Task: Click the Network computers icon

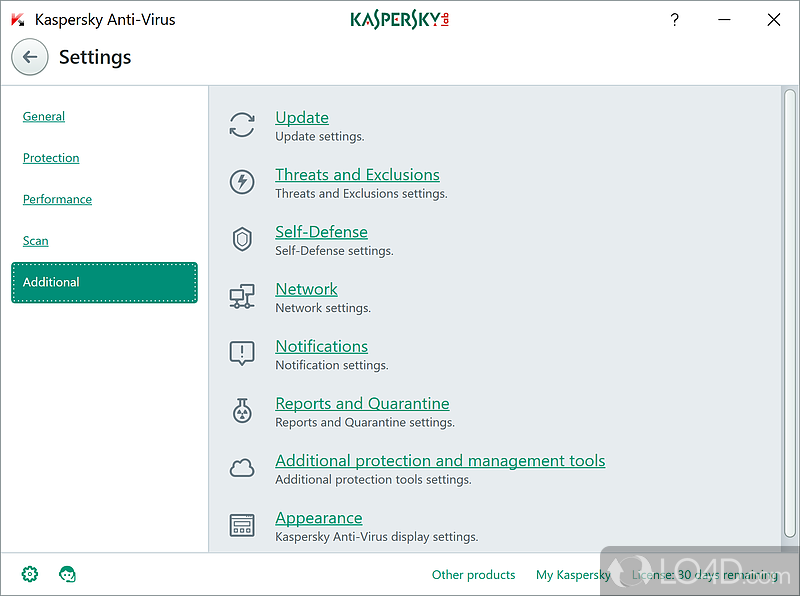Action: click(x=242, y=296)
